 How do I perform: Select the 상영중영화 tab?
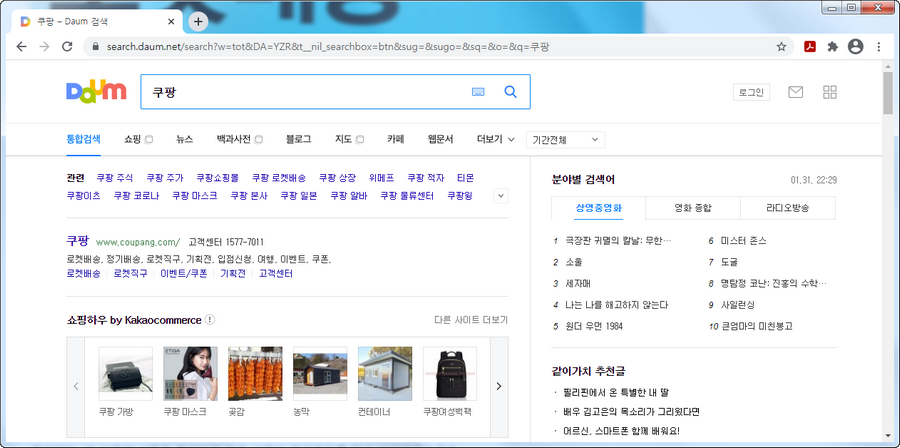599,208
